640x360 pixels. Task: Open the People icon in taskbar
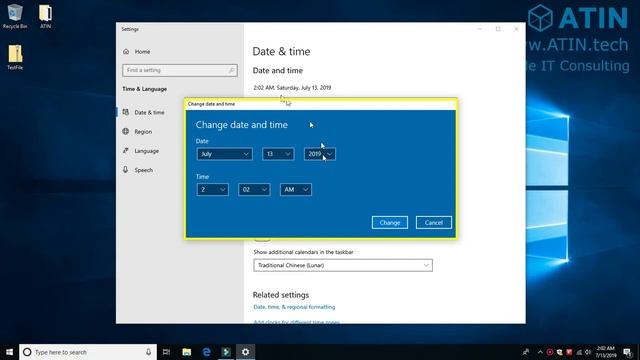coord(526,352)
